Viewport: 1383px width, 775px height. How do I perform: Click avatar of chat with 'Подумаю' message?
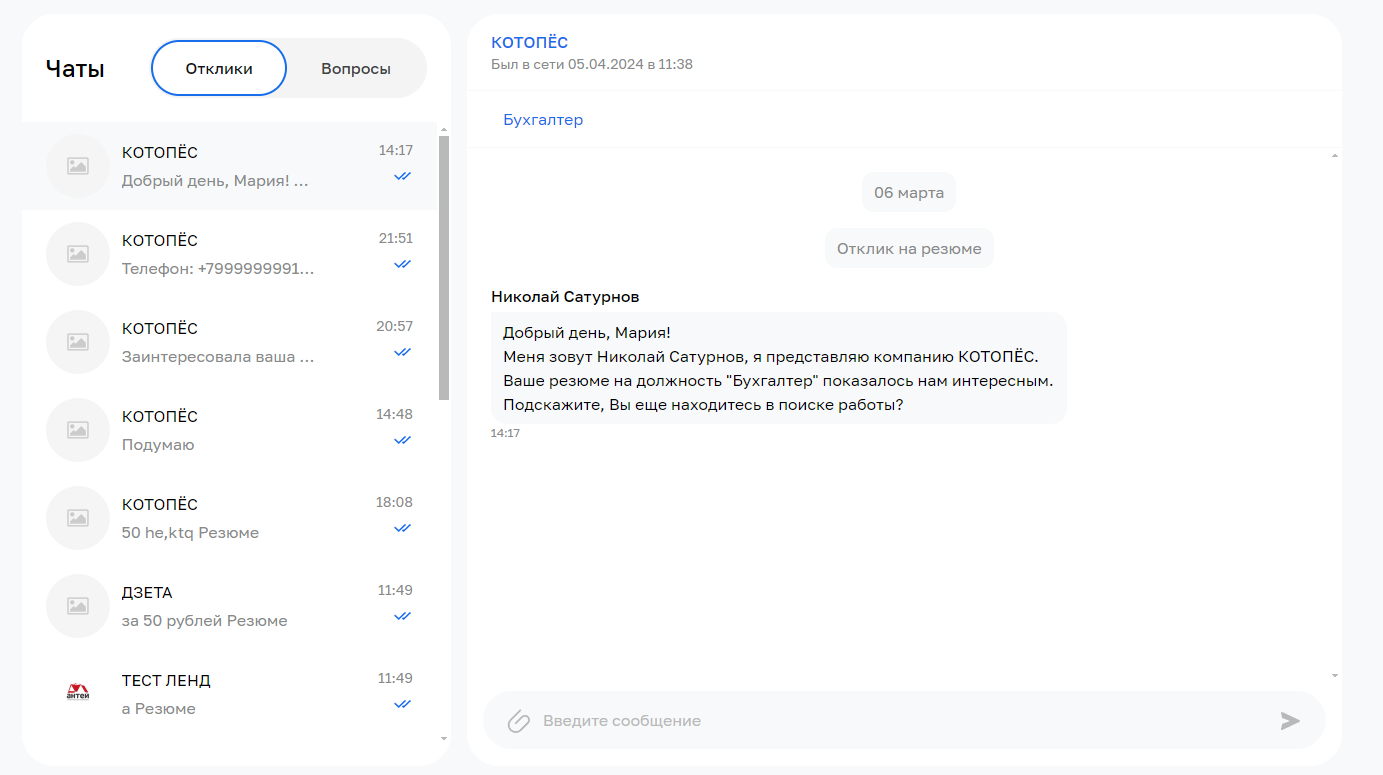tap(78, 430)
